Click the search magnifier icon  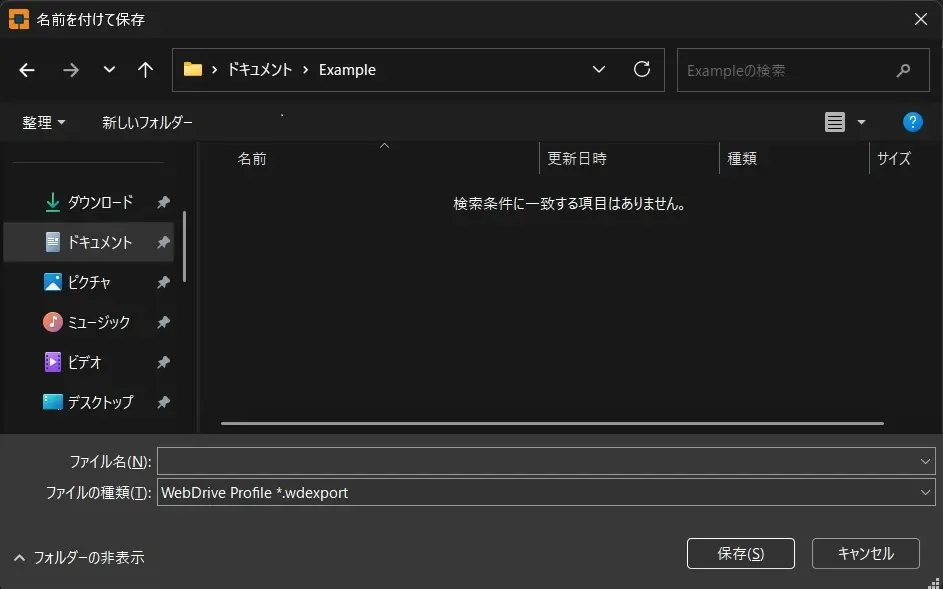[x=904, y=71]
